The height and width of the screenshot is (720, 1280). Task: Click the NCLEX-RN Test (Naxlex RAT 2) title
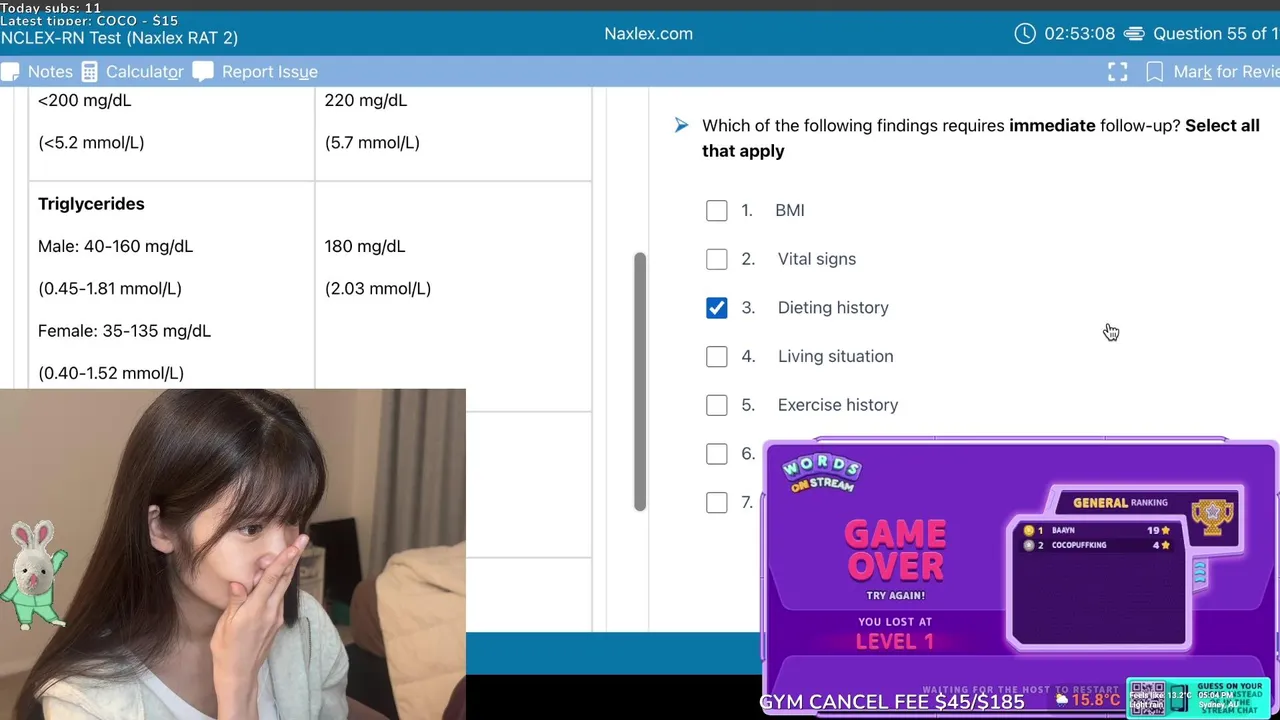(119, 38)
